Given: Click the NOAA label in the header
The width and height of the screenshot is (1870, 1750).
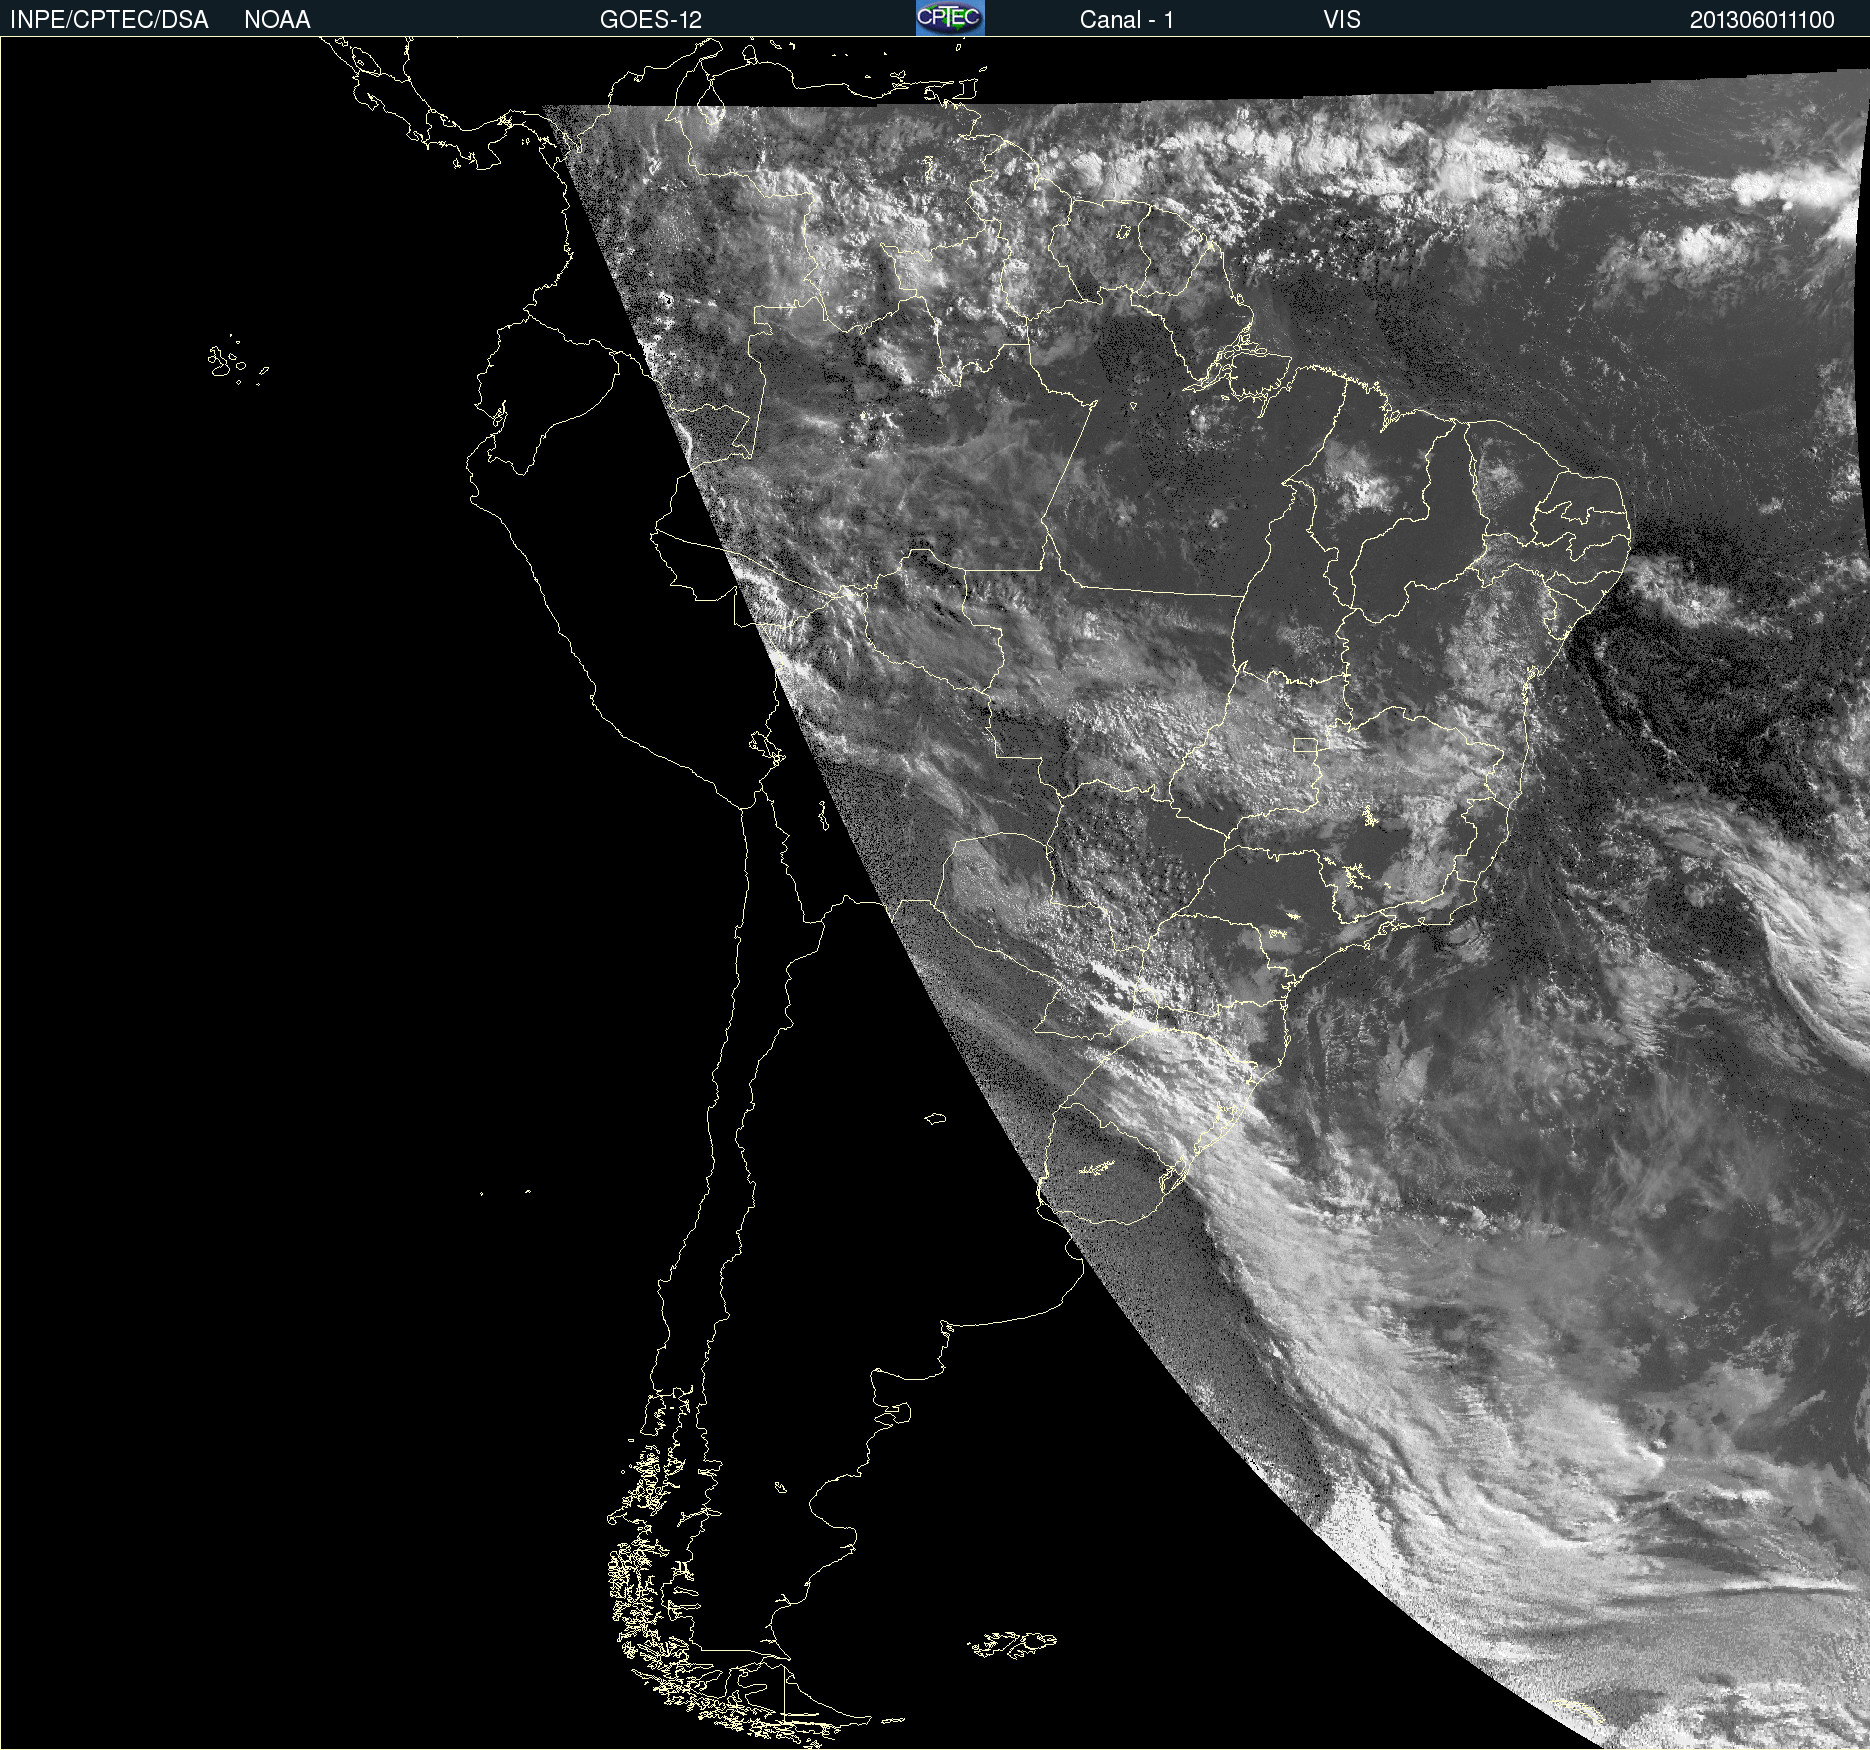Looking at the screenshot, I should click(277, 20).
